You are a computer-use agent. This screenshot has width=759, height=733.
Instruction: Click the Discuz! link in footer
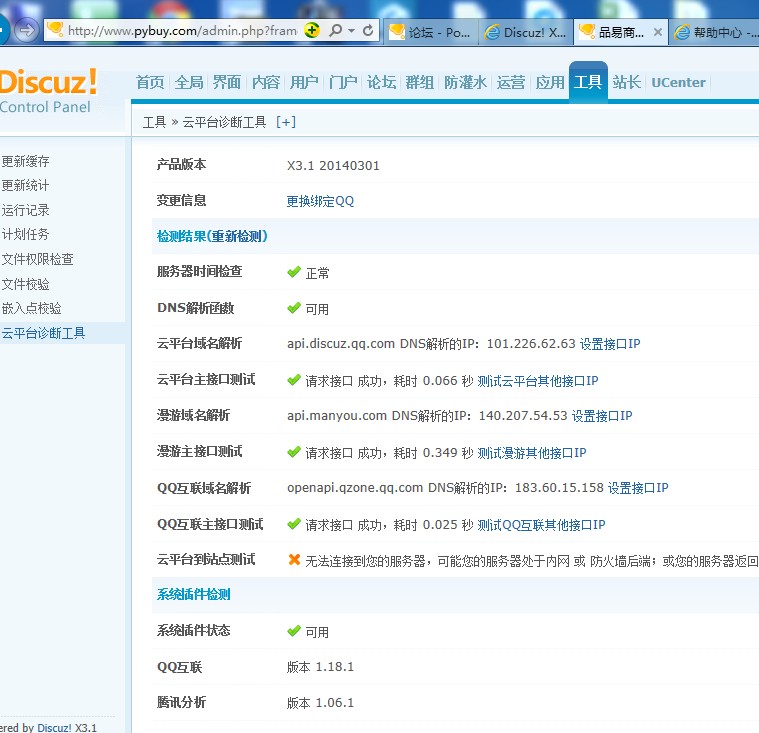tap(54, 727)
